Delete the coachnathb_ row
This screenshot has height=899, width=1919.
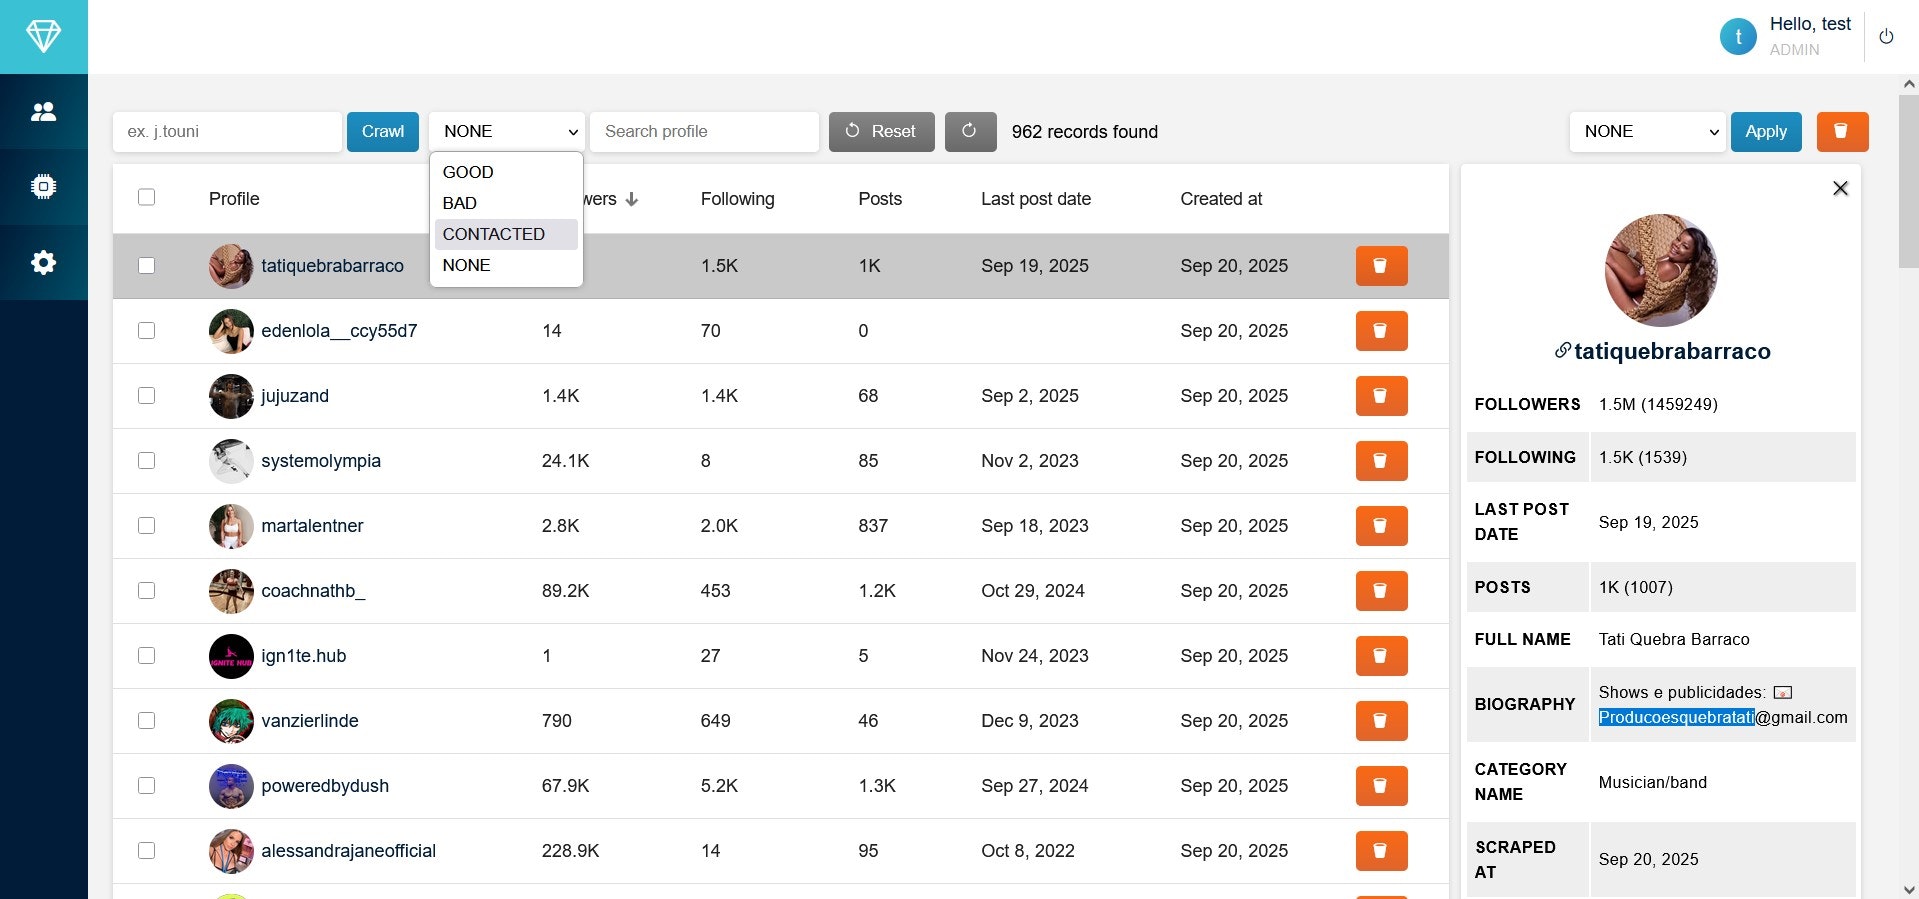click(1381, 591)
